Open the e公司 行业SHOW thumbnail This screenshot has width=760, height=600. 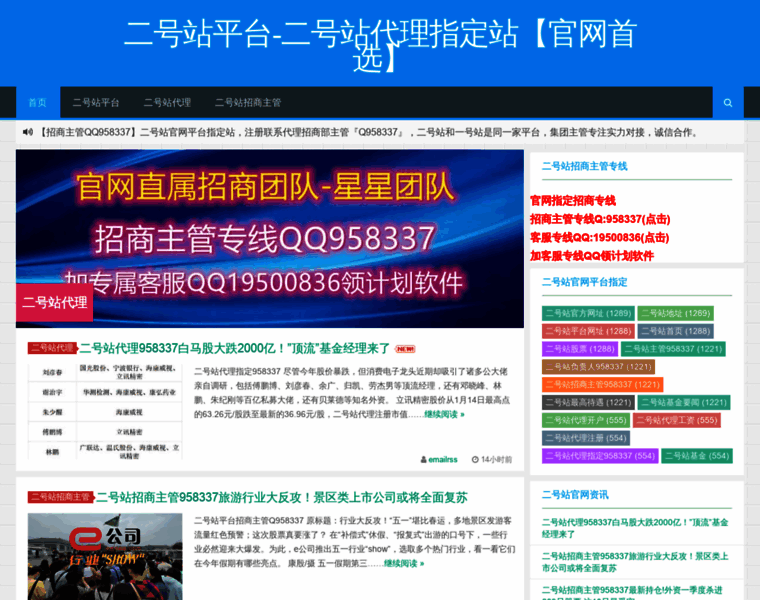pos(105,556)
